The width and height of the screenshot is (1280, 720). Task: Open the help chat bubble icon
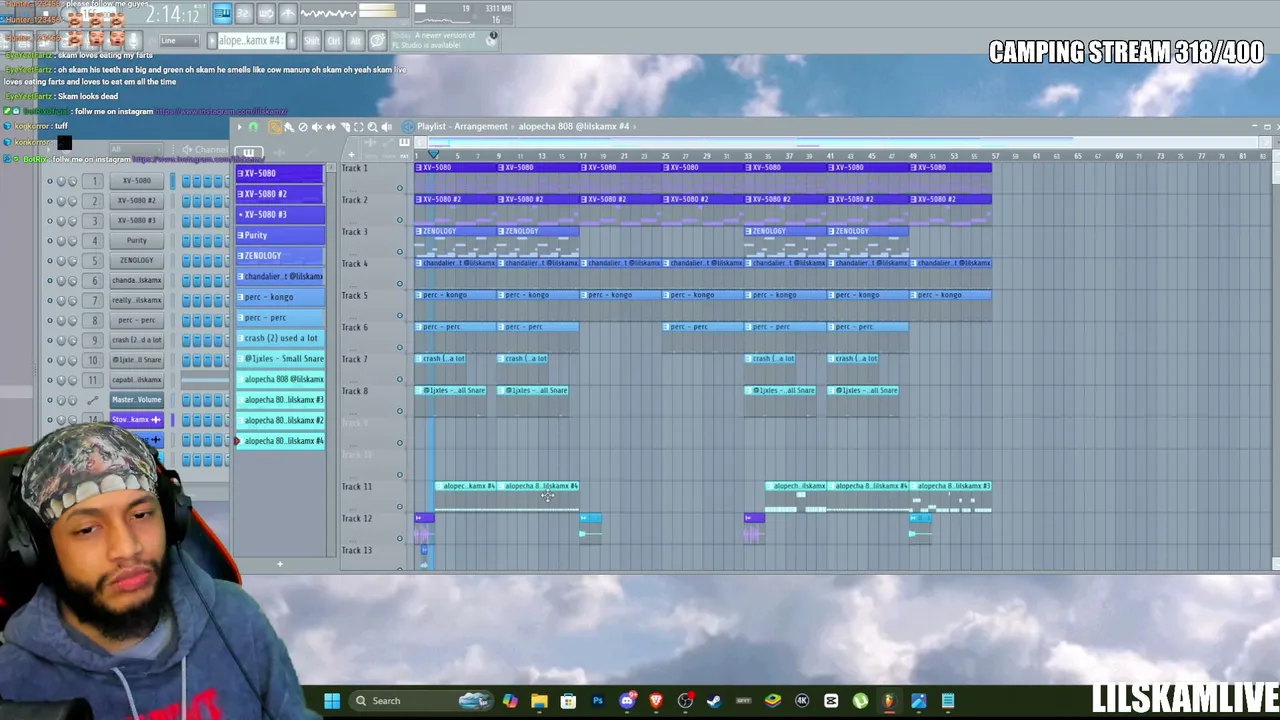click(377, 41)
